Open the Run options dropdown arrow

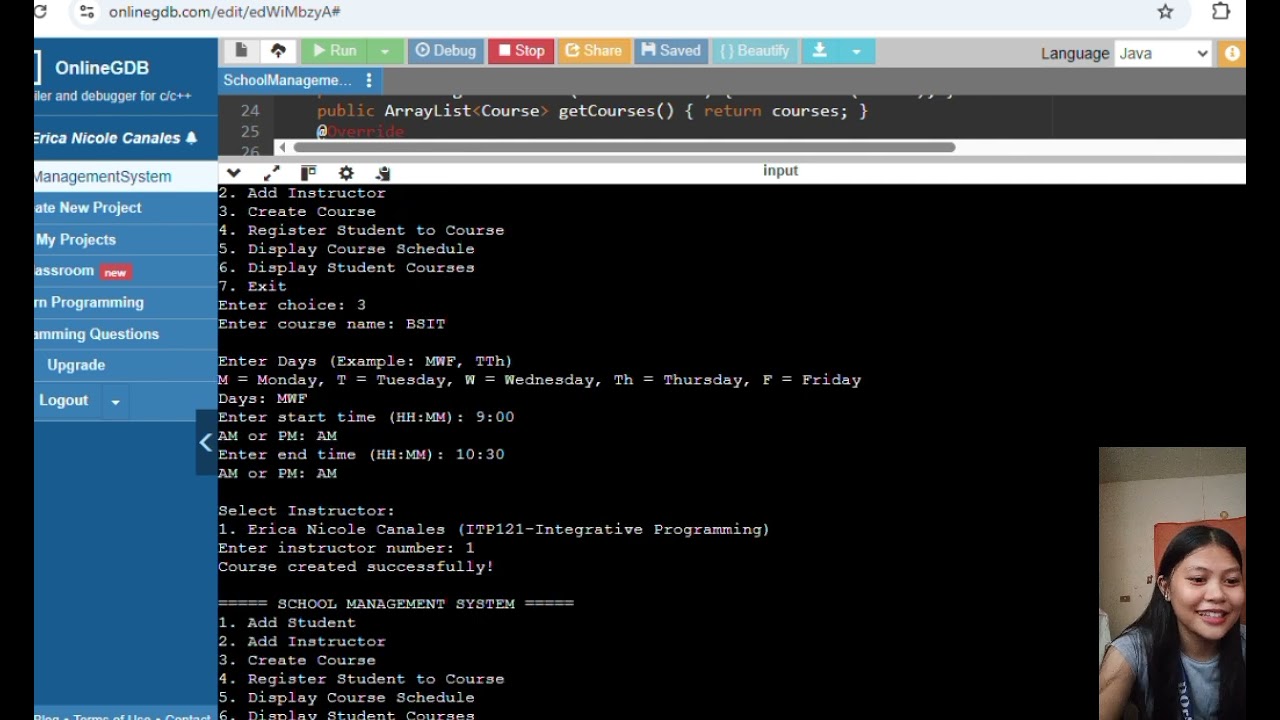pos(385,51)
